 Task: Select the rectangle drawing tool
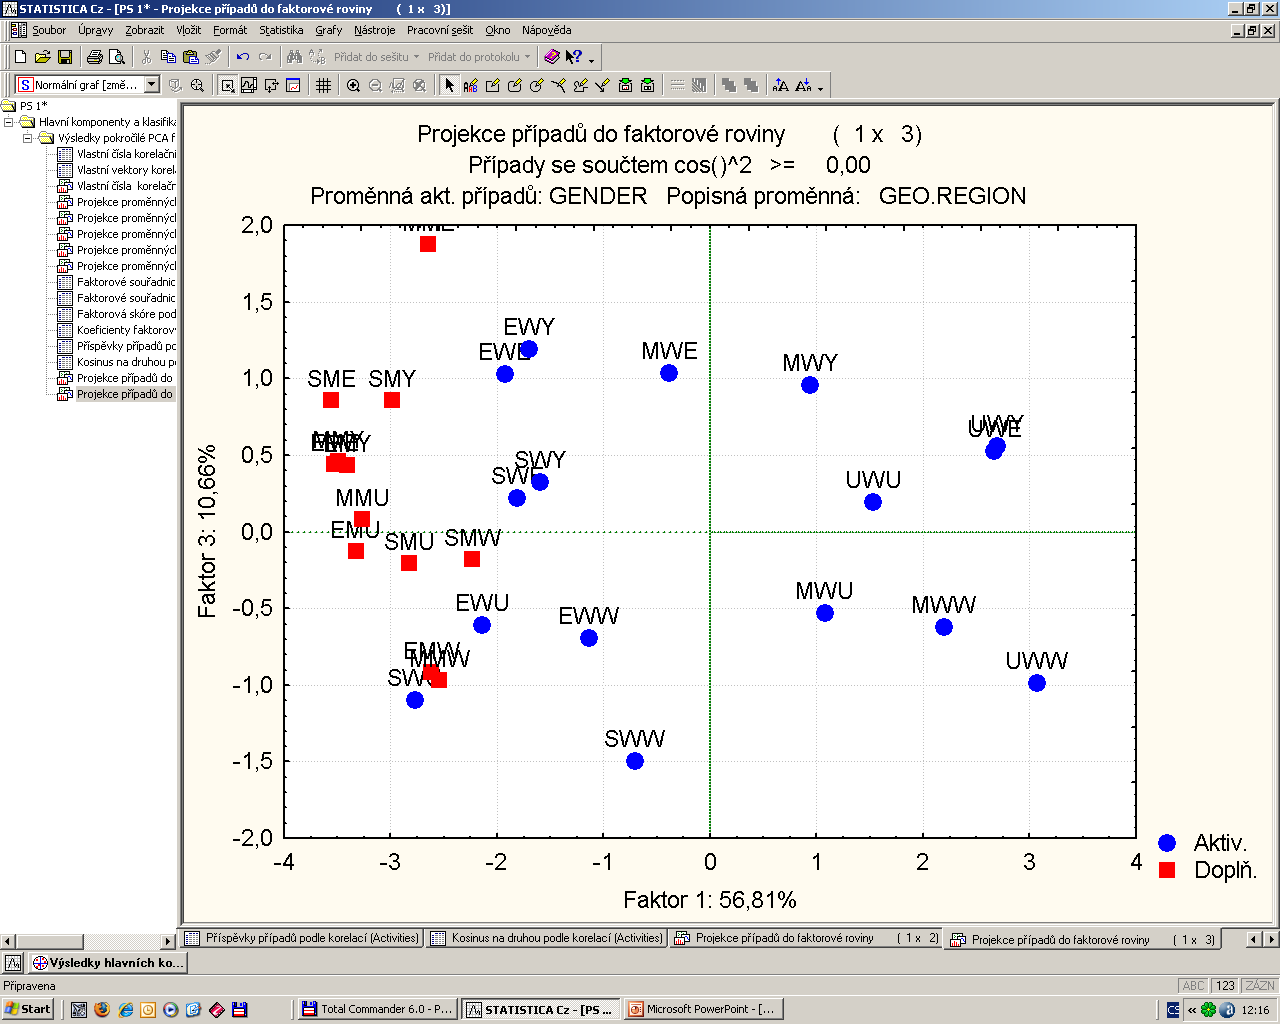click(x=493, y=85)
